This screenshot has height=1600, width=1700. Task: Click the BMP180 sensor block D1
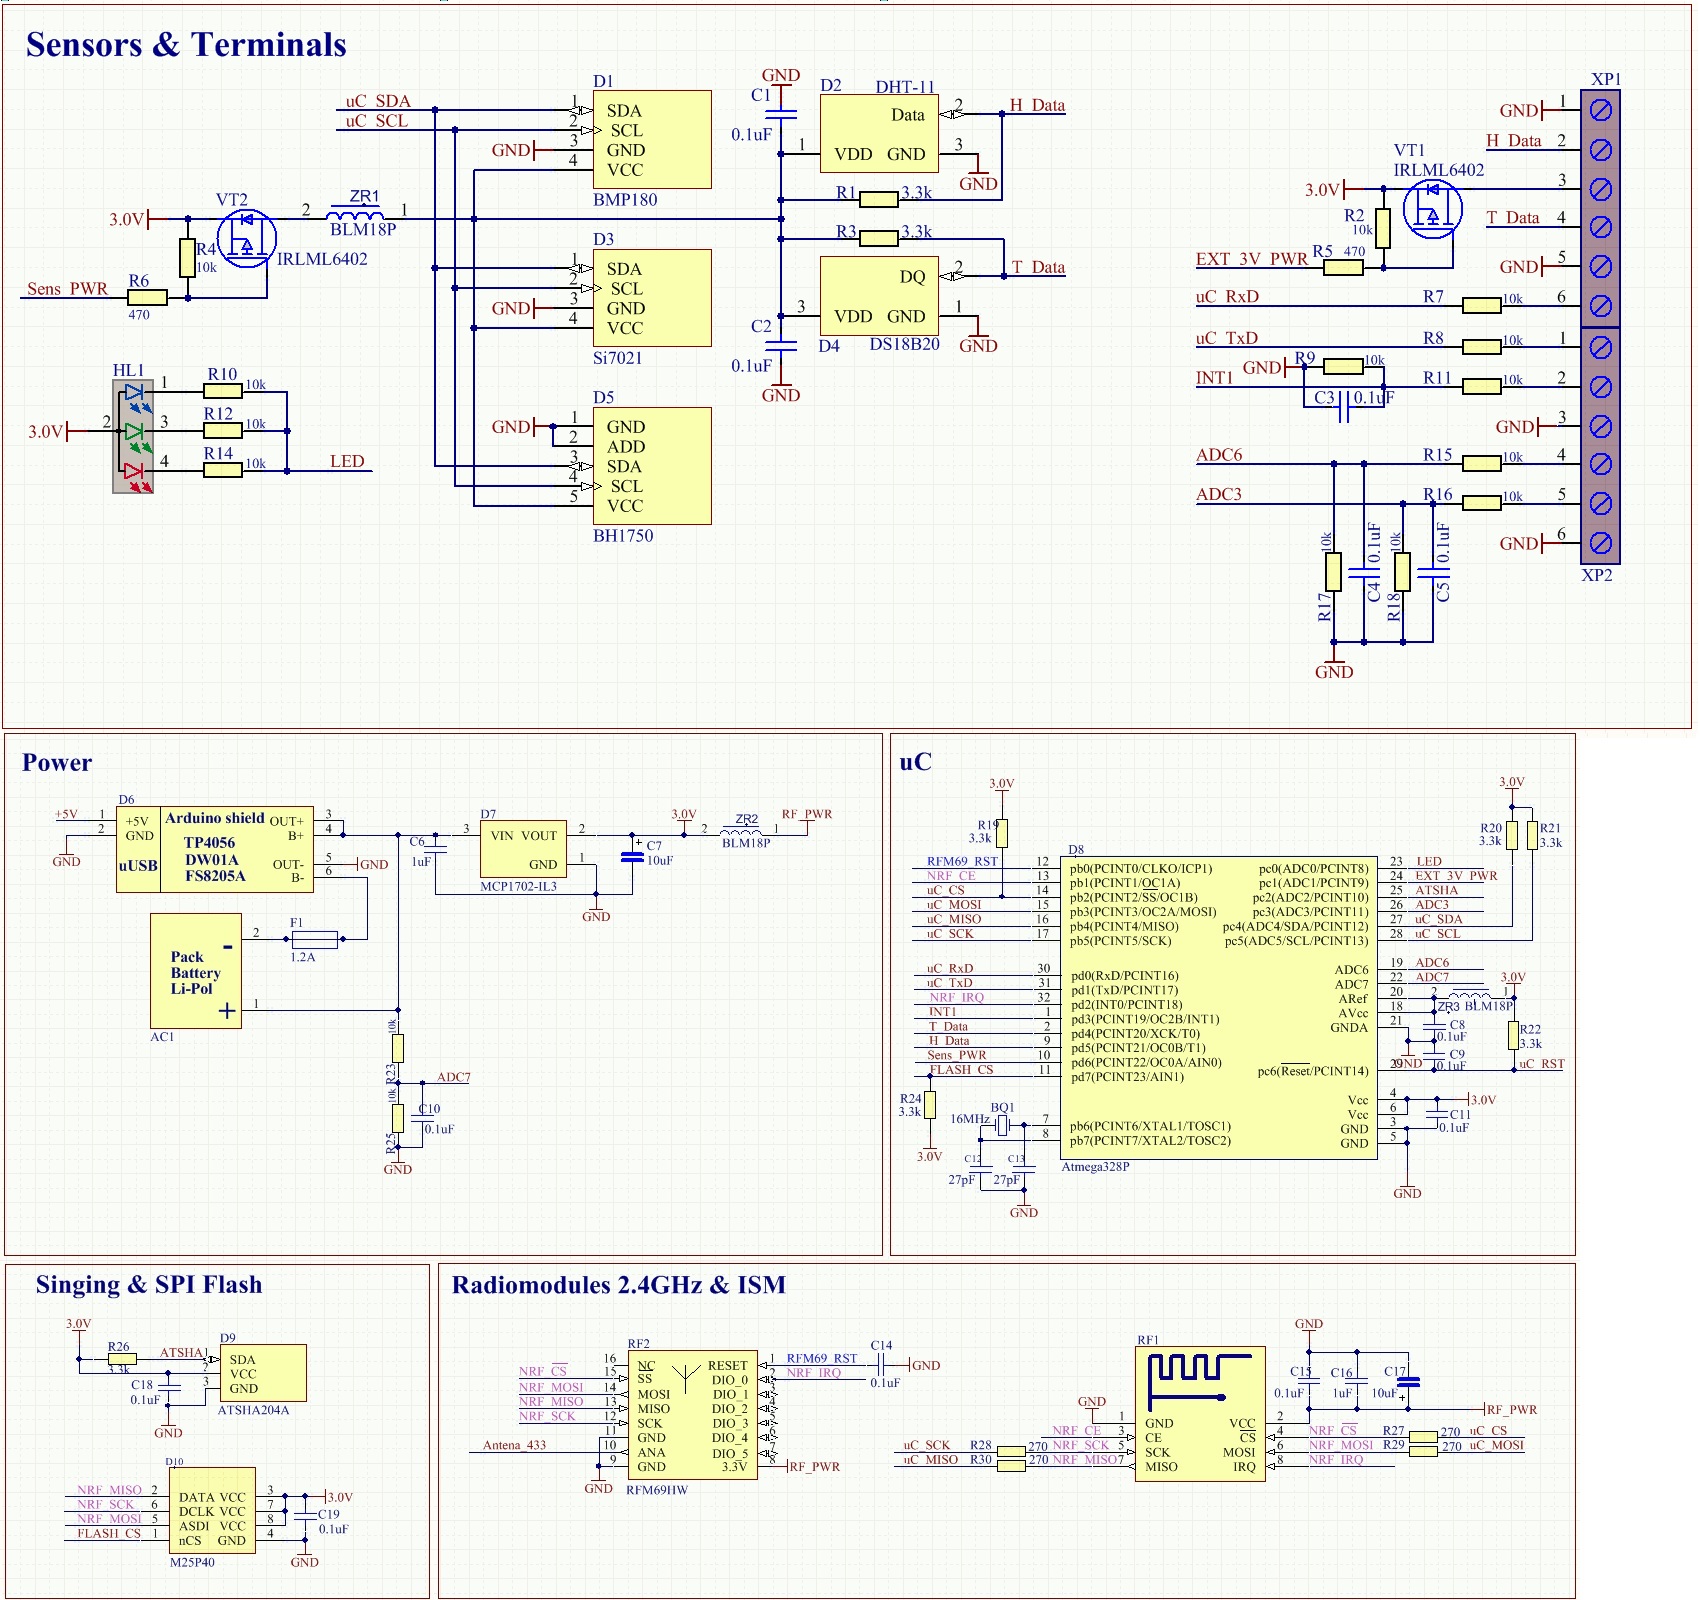point(651,138)
